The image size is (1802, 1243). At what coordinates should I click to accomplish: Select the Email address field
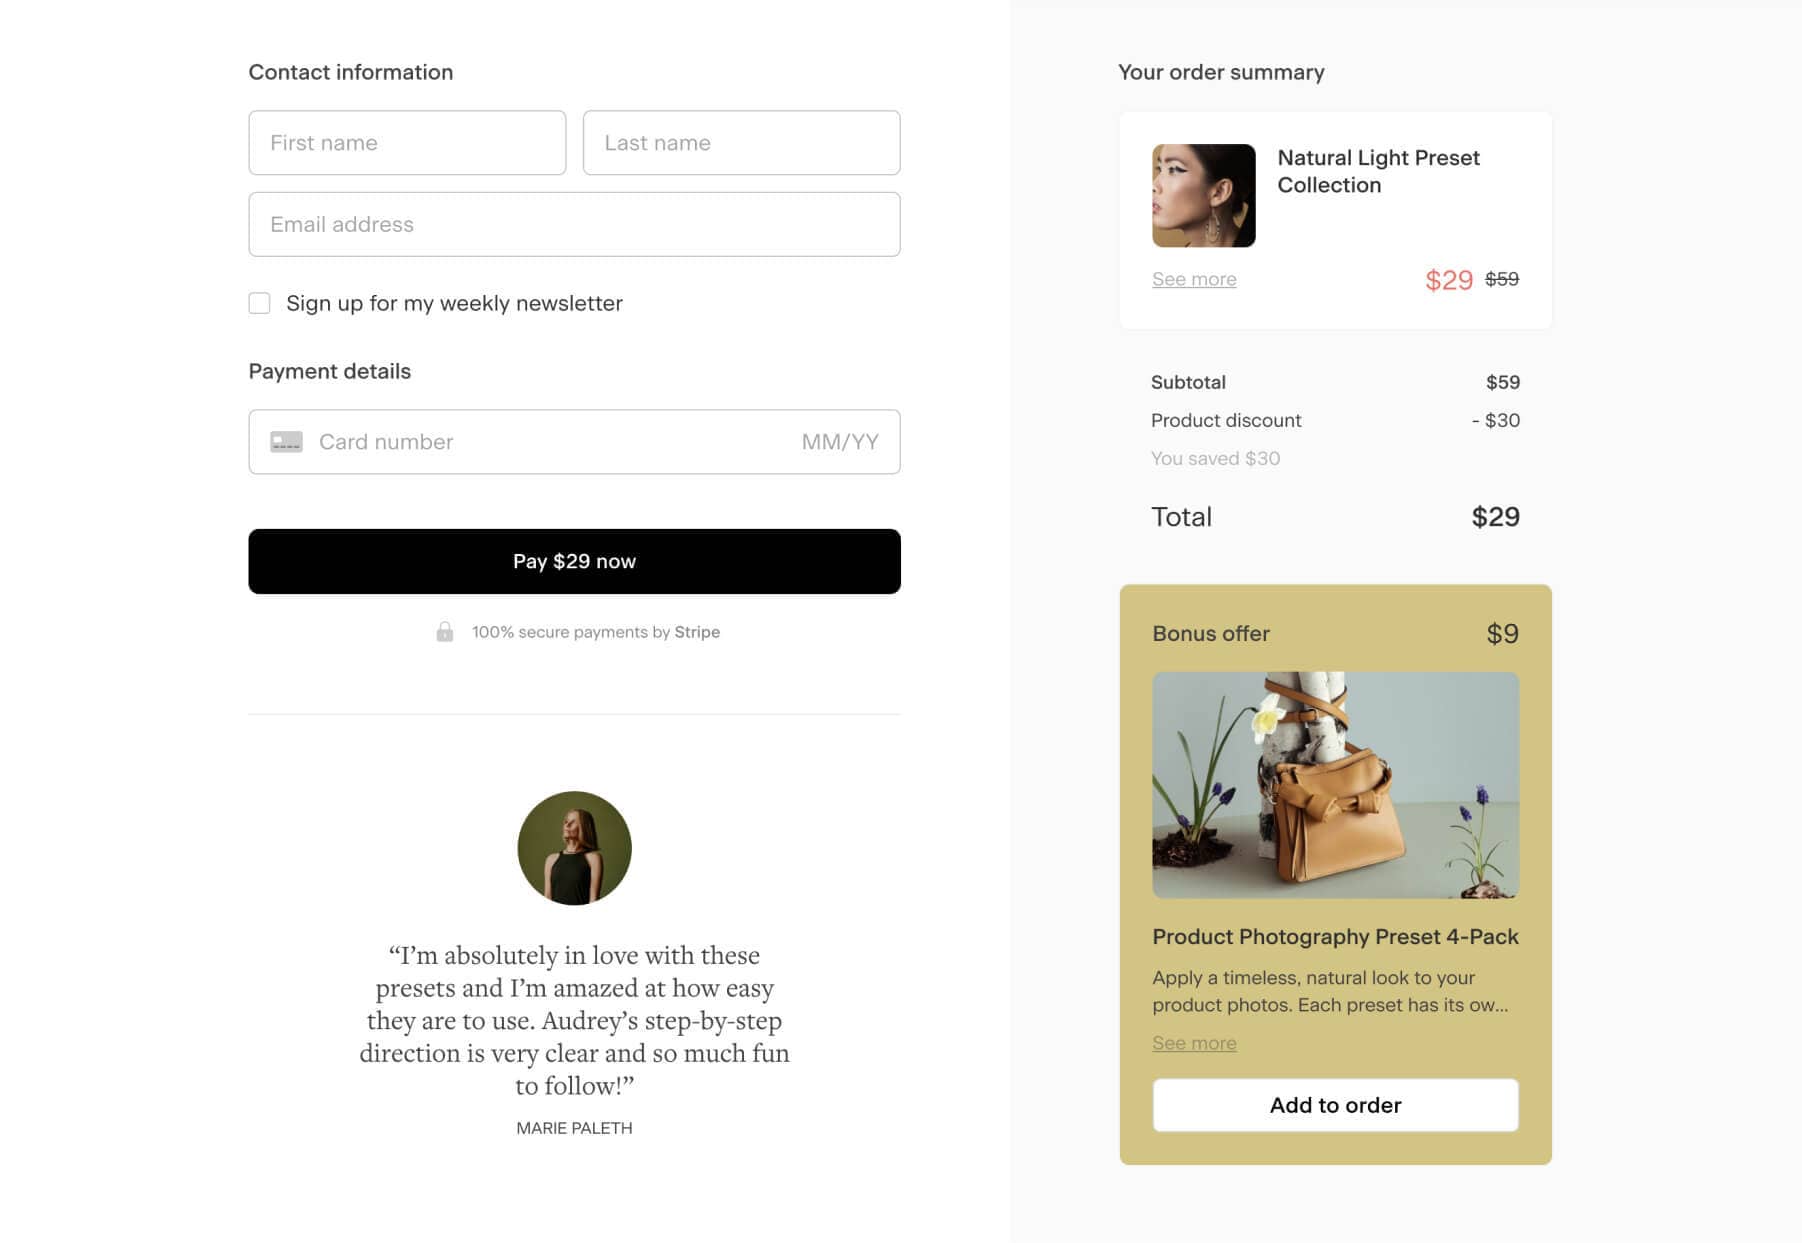574,224
